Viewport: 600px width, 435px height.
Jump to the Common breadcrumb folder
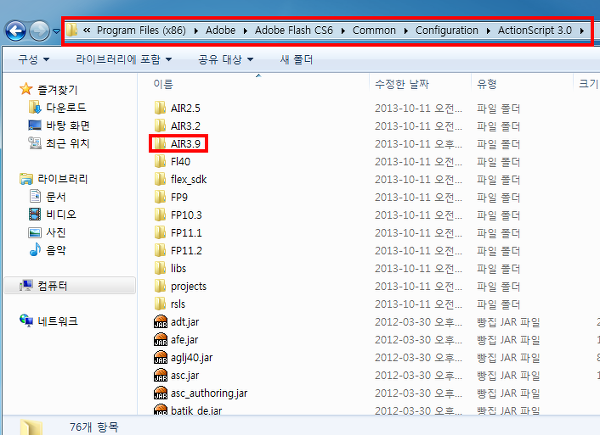click(x=374, y=30)
